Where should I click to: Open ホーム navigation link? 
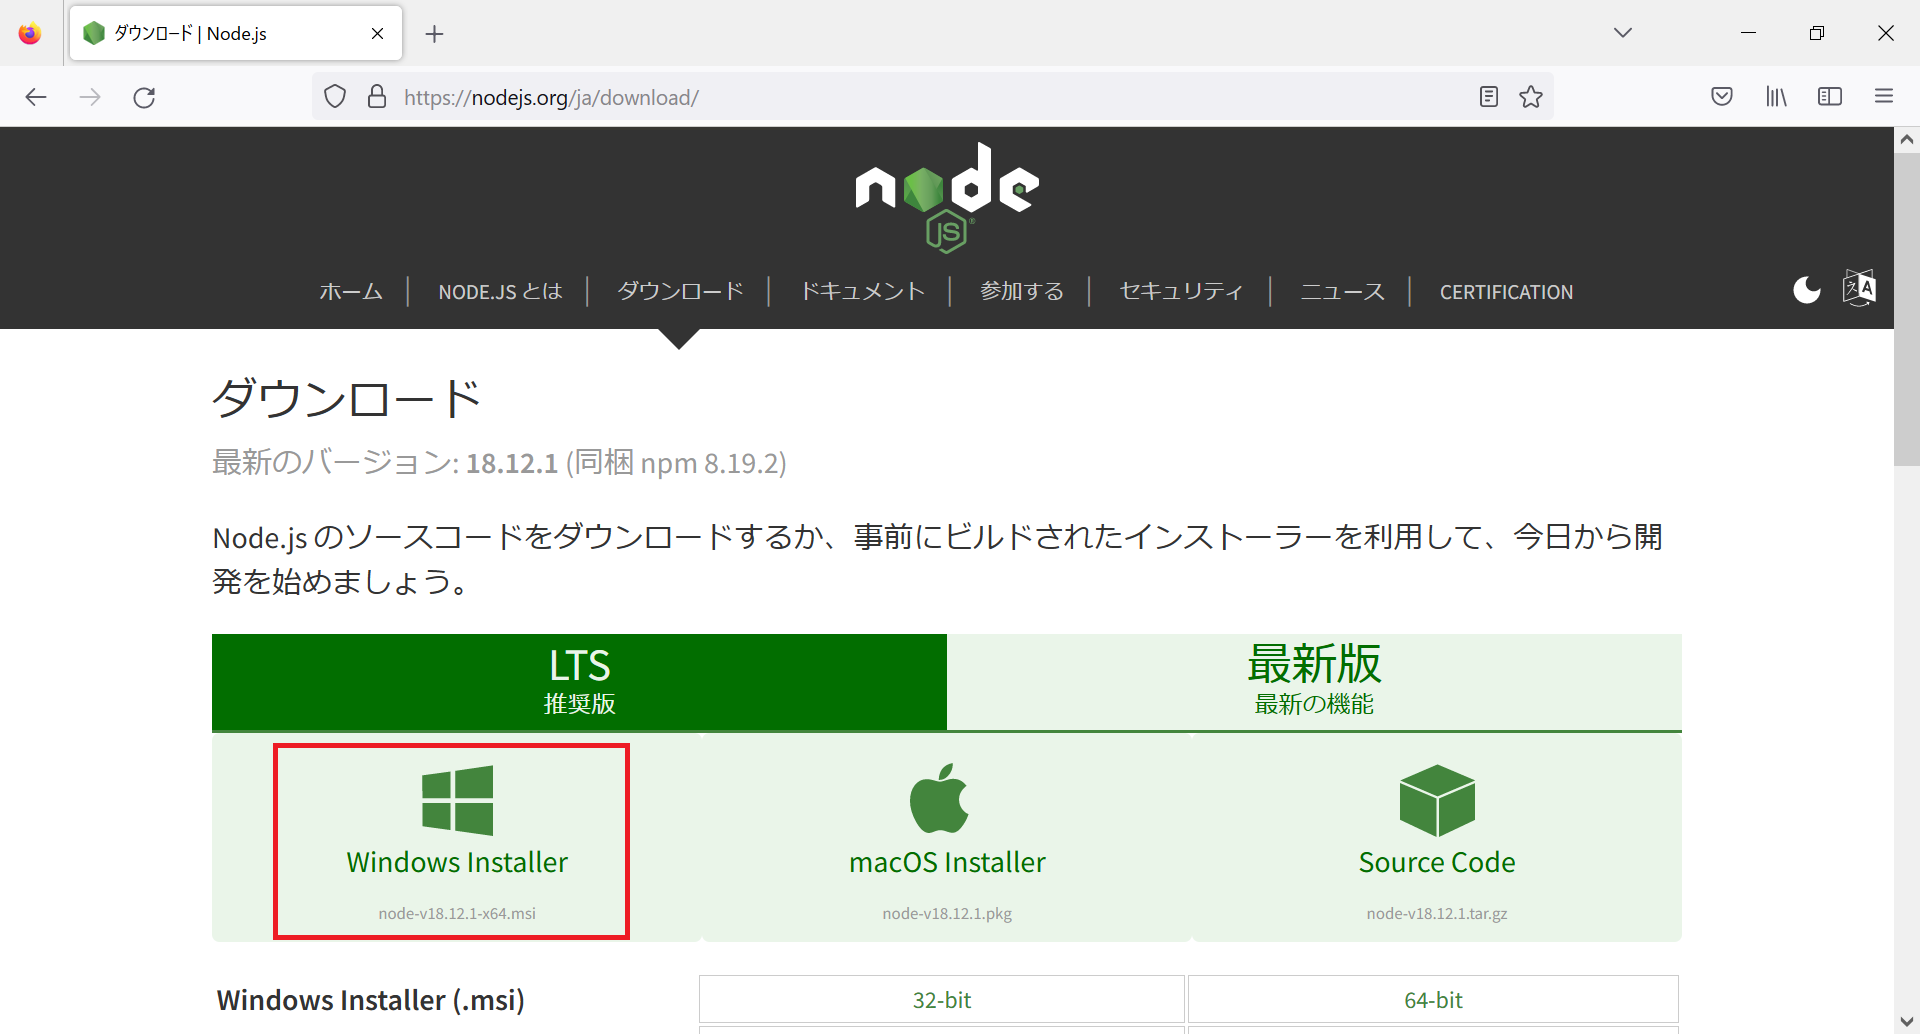[351, 292]
